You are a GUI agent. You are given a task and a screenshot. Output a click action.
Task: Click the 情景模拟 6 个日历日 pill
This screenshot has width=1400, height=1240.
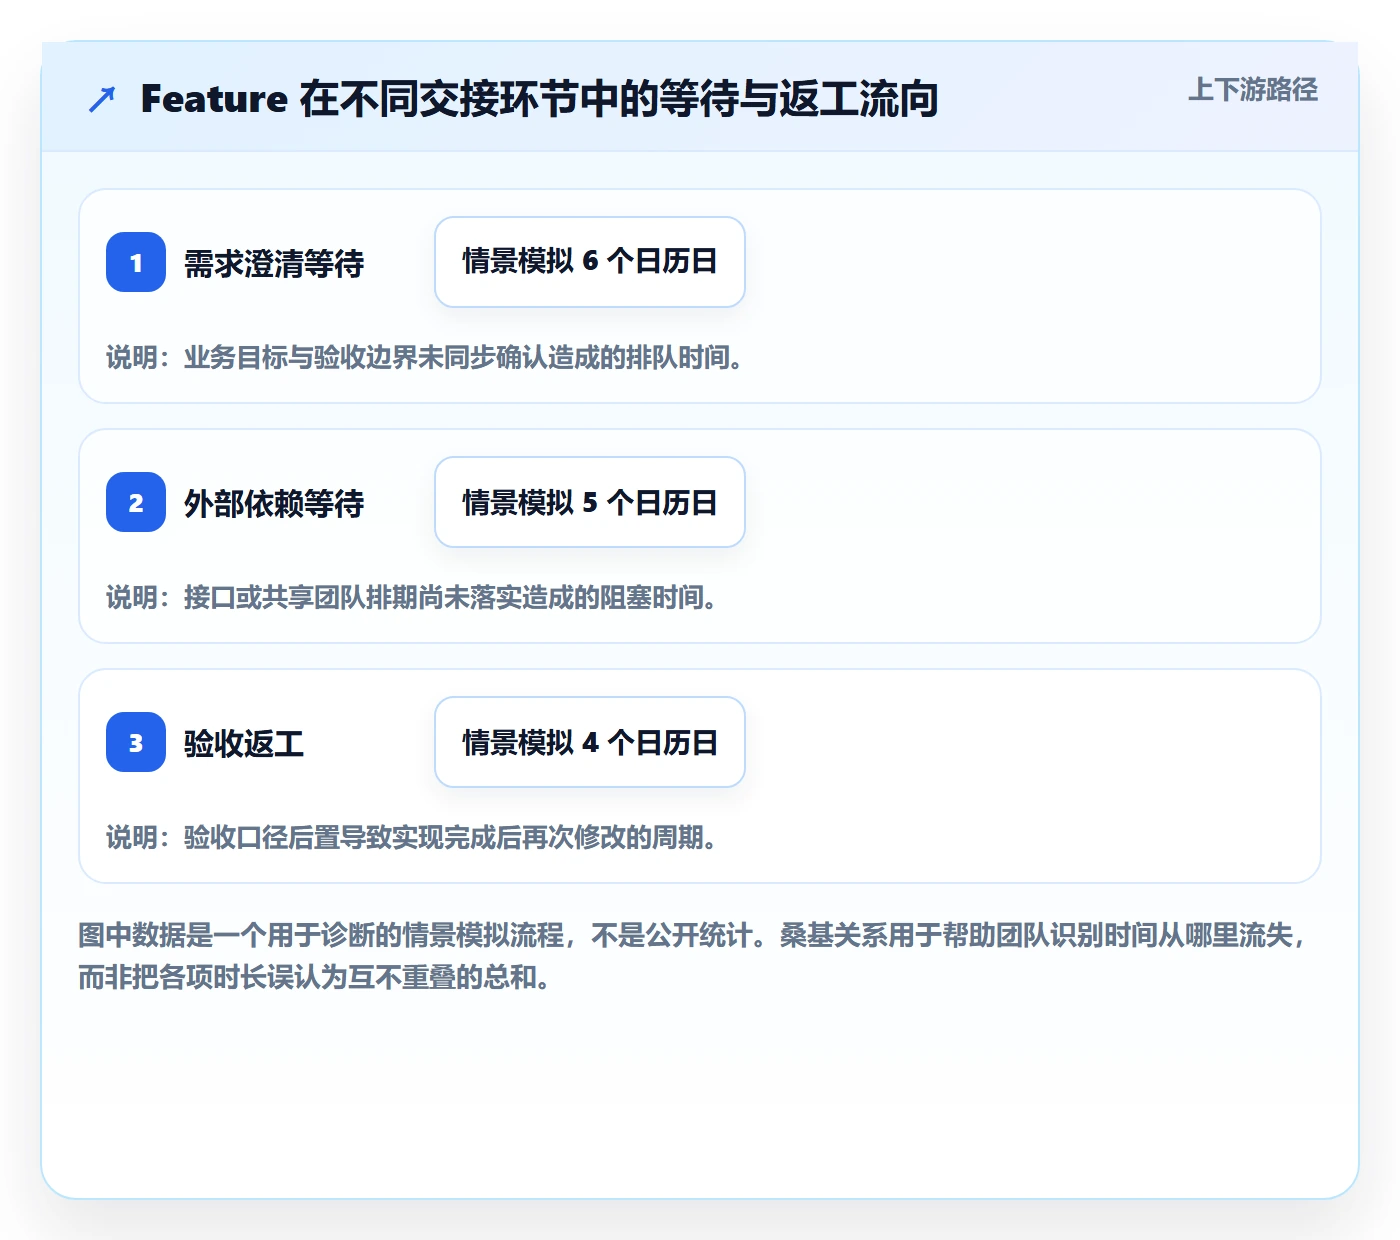tap(590, 262)
